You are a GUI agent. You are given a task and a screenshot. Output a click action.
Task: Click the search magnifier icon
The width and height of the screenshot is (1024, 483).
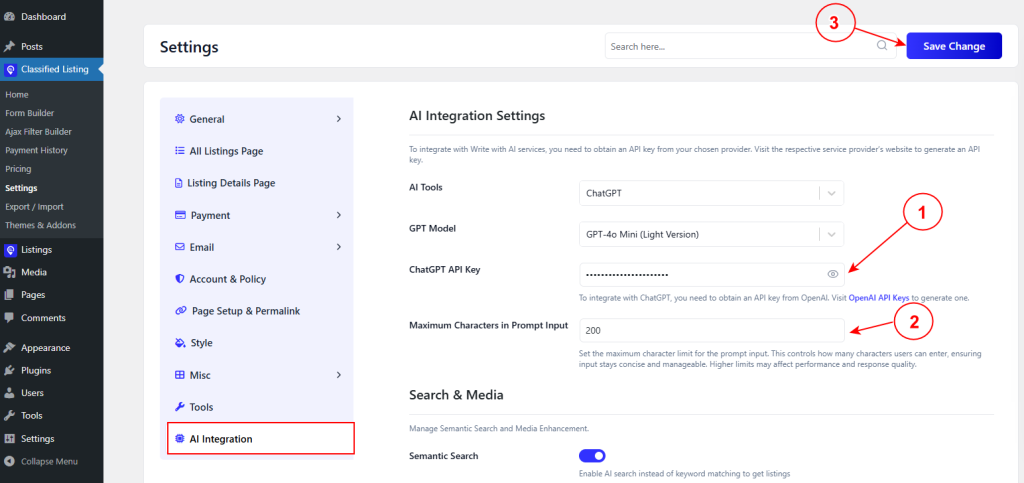[882, 45]
